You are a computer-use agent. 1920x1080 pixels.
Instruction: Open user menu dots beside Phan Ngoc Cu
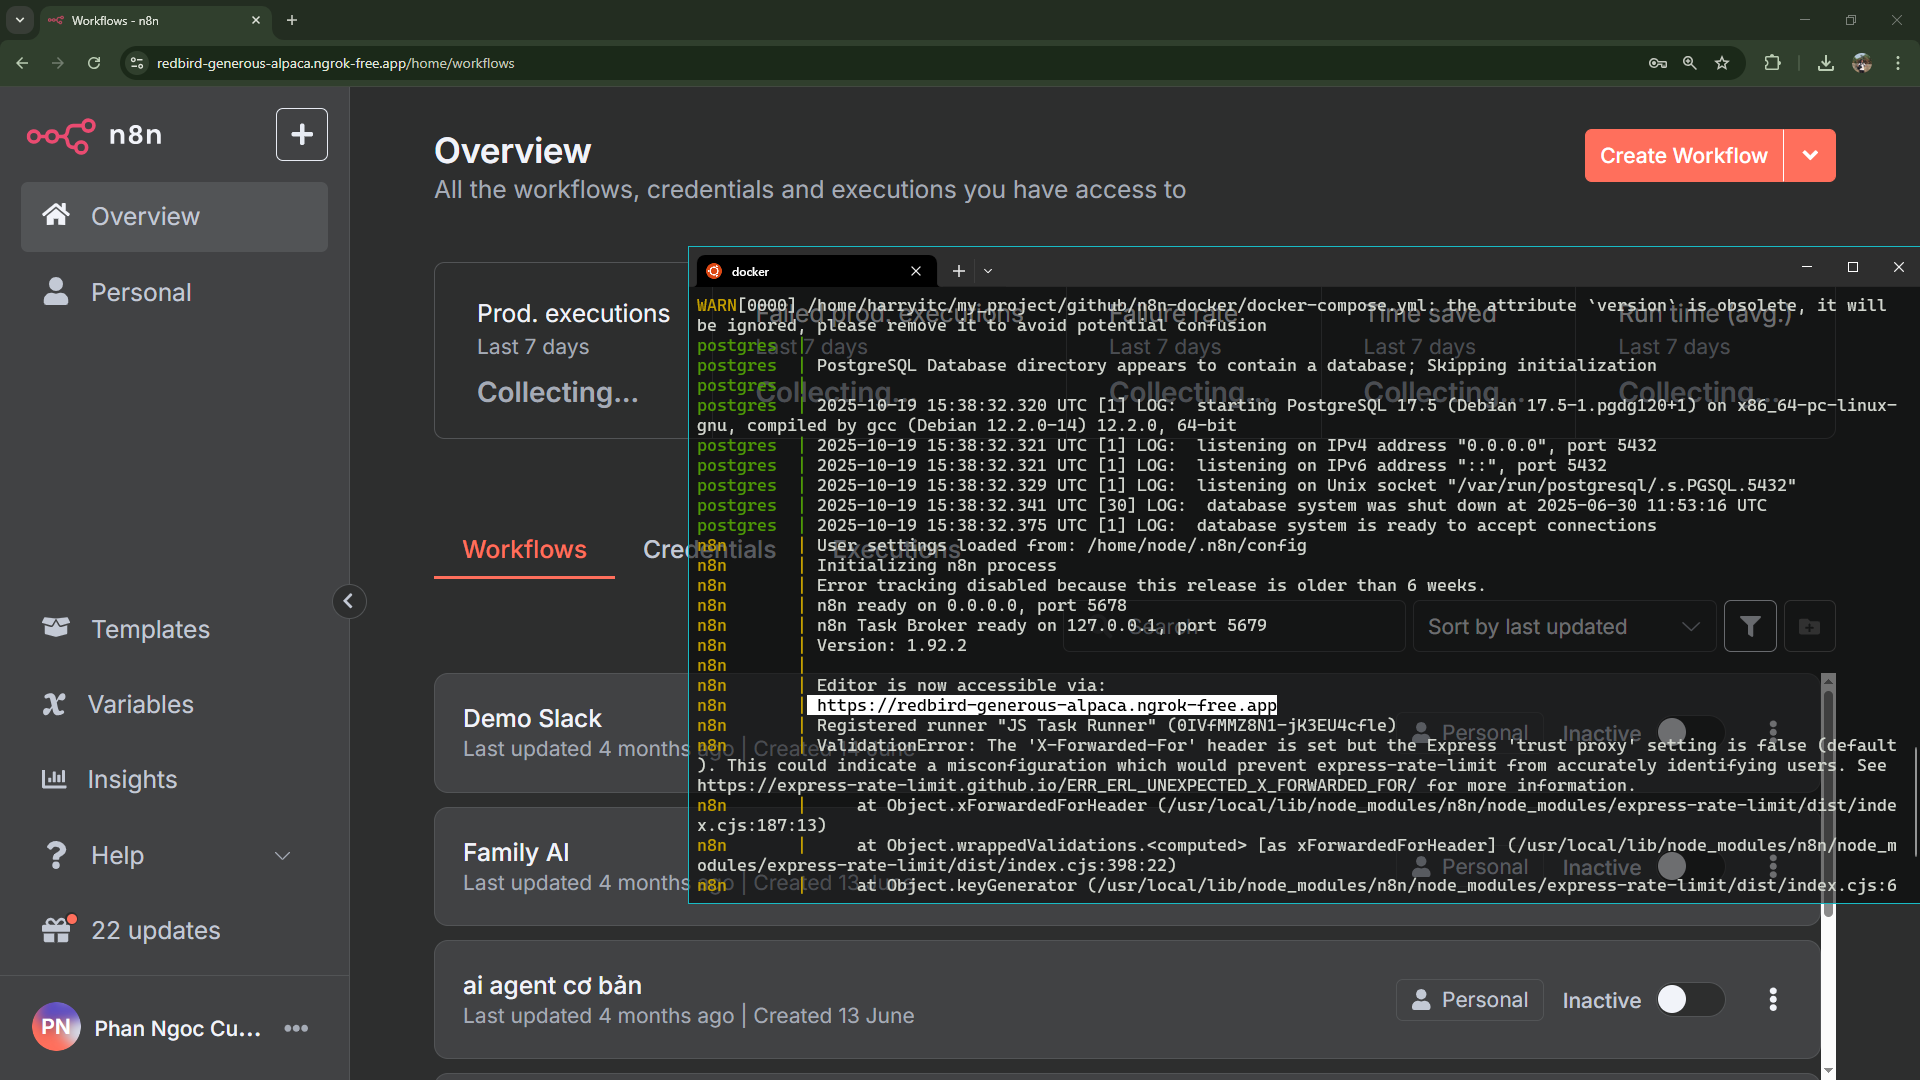point(296,1028)
